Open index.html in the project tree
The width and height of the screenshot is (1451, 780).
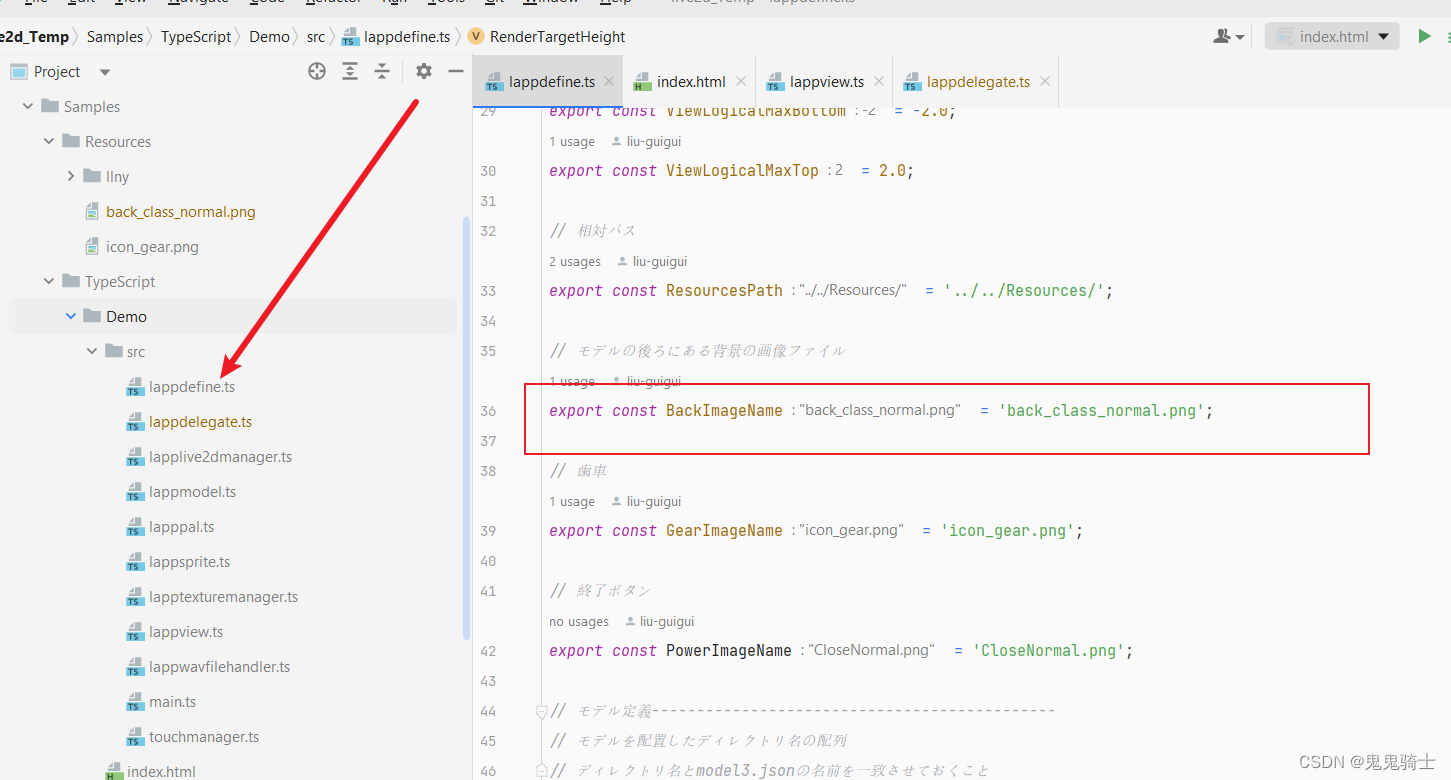(161, 771)
